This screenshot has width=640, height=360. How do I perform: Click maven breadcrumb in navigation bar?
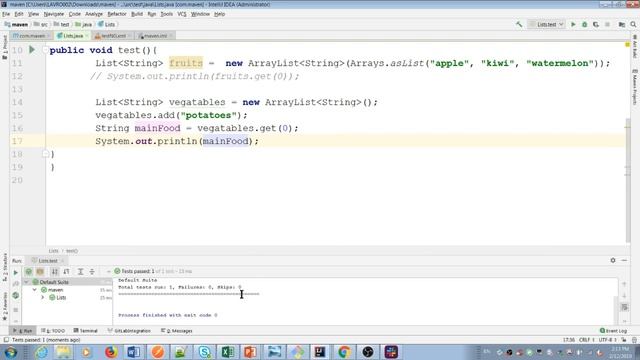[16, 24]
